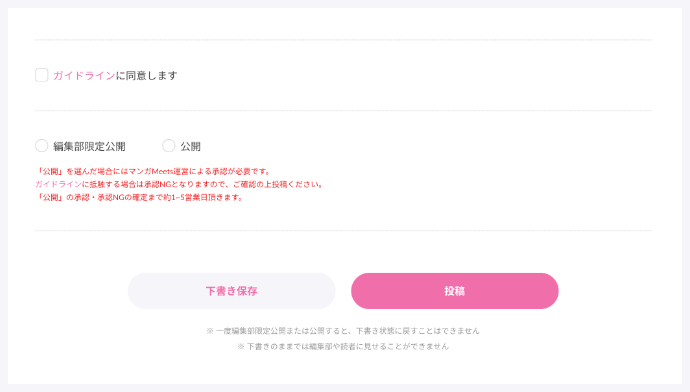Select the 公開 radio button
Screen dimensions: 690x392
[x=169, y=146]
